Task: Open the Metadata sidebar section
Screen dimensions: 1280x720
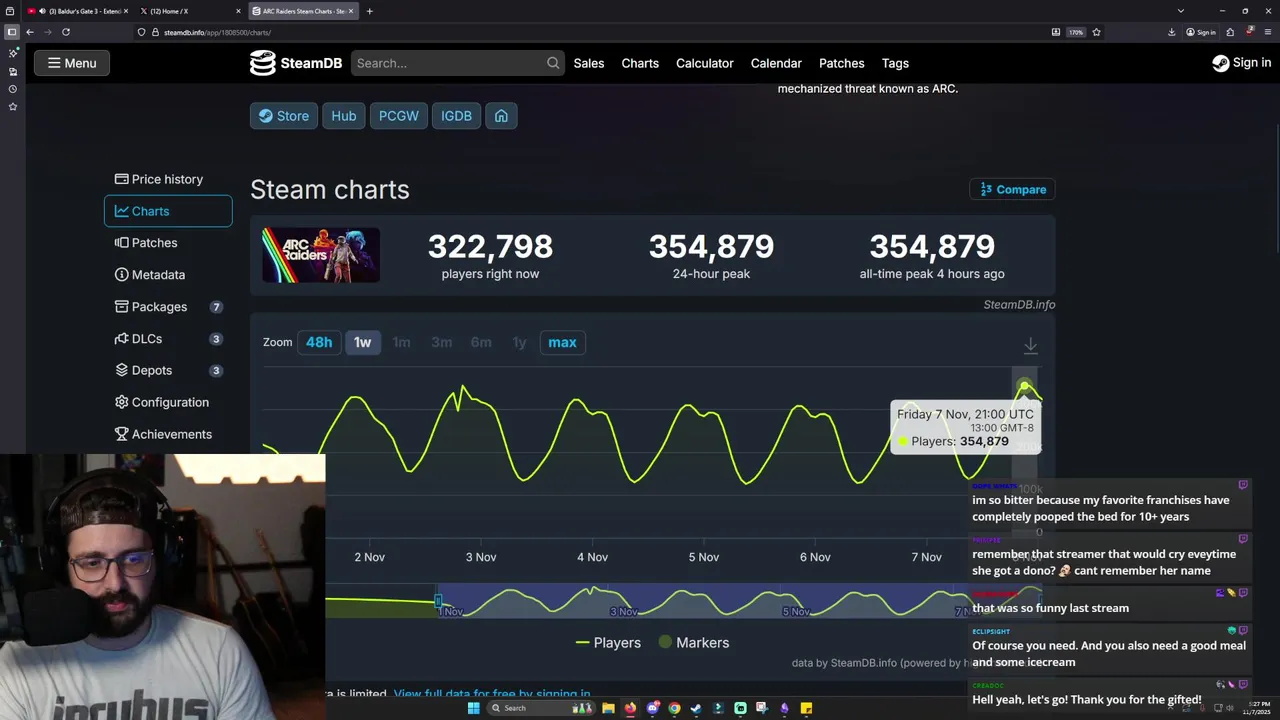Action: point(168,275)
